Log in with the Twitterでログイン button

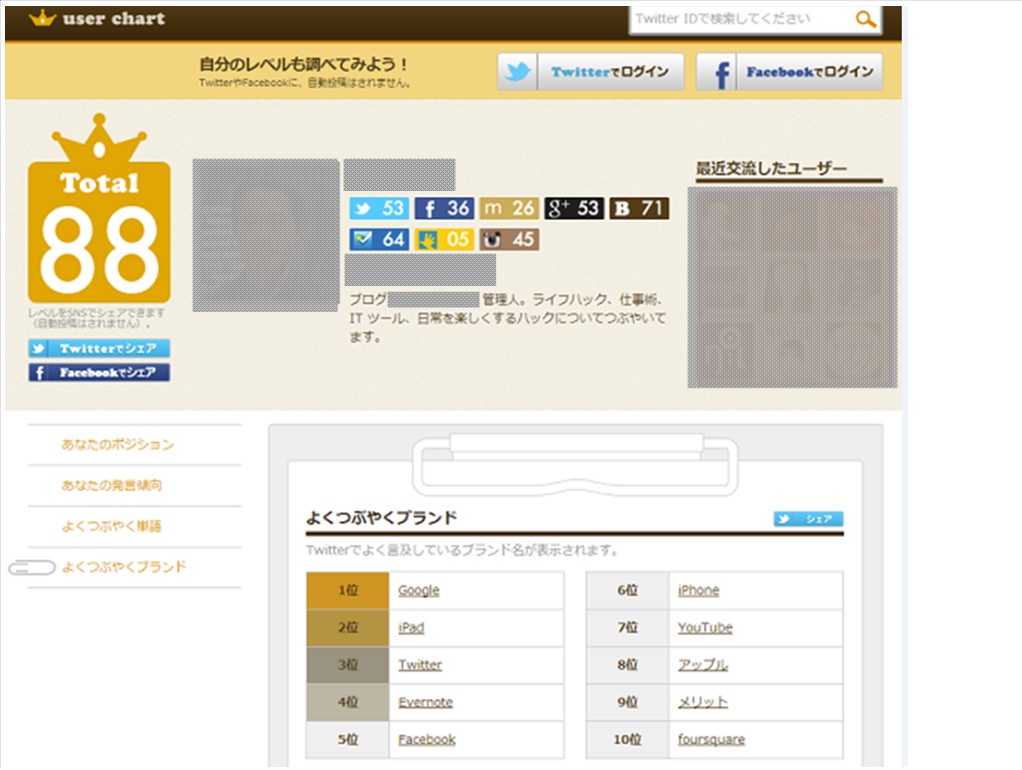591,72
